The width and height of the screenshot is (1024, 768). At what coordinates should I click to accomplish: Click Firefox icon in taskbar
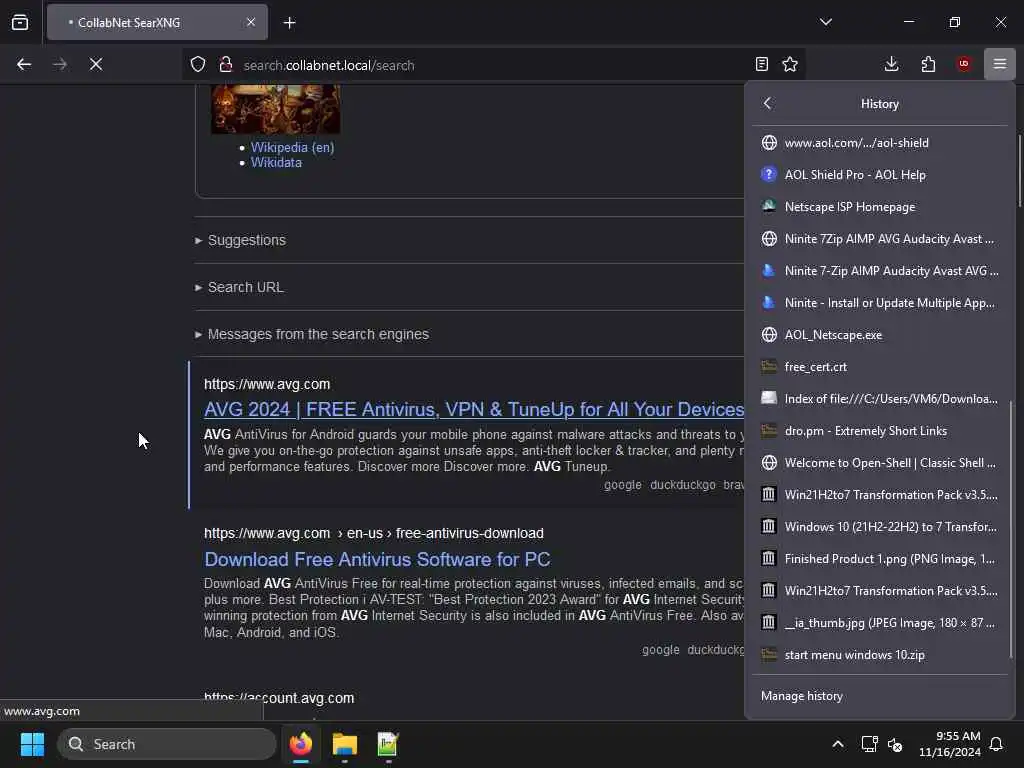(301, 744)
